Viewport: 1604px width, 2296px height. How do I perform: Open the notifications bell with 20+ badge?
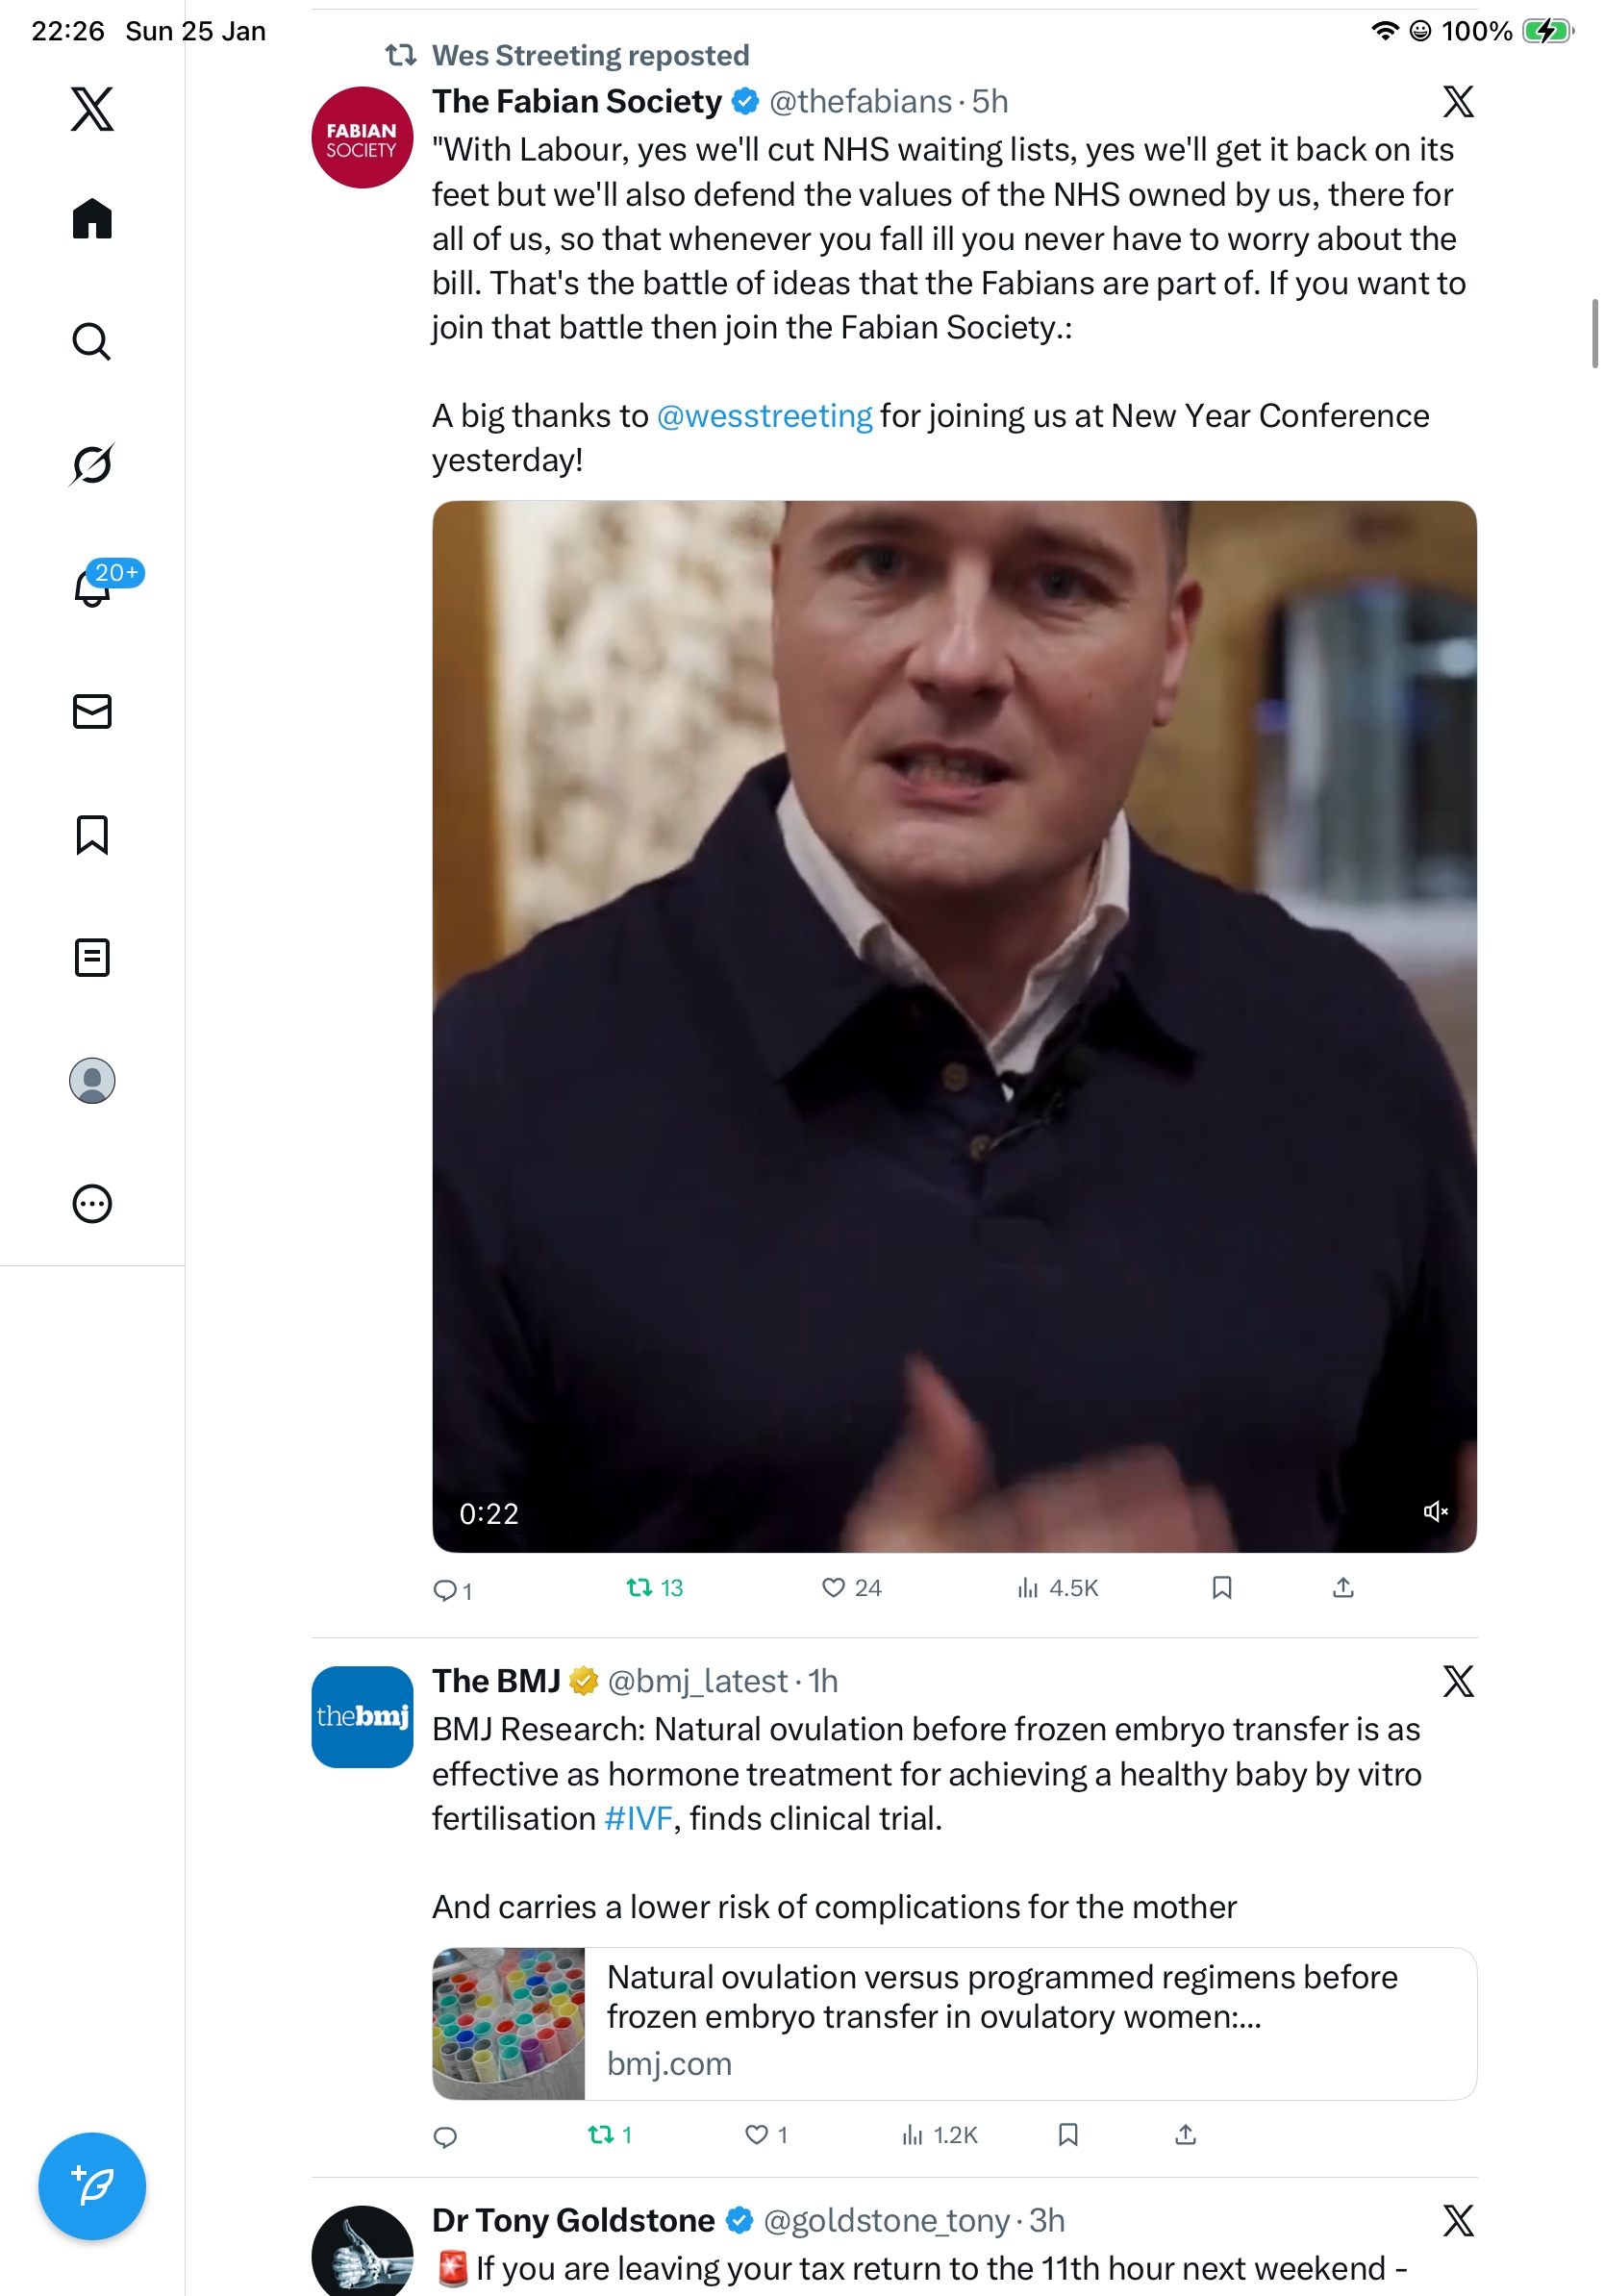tap(93, 588)
